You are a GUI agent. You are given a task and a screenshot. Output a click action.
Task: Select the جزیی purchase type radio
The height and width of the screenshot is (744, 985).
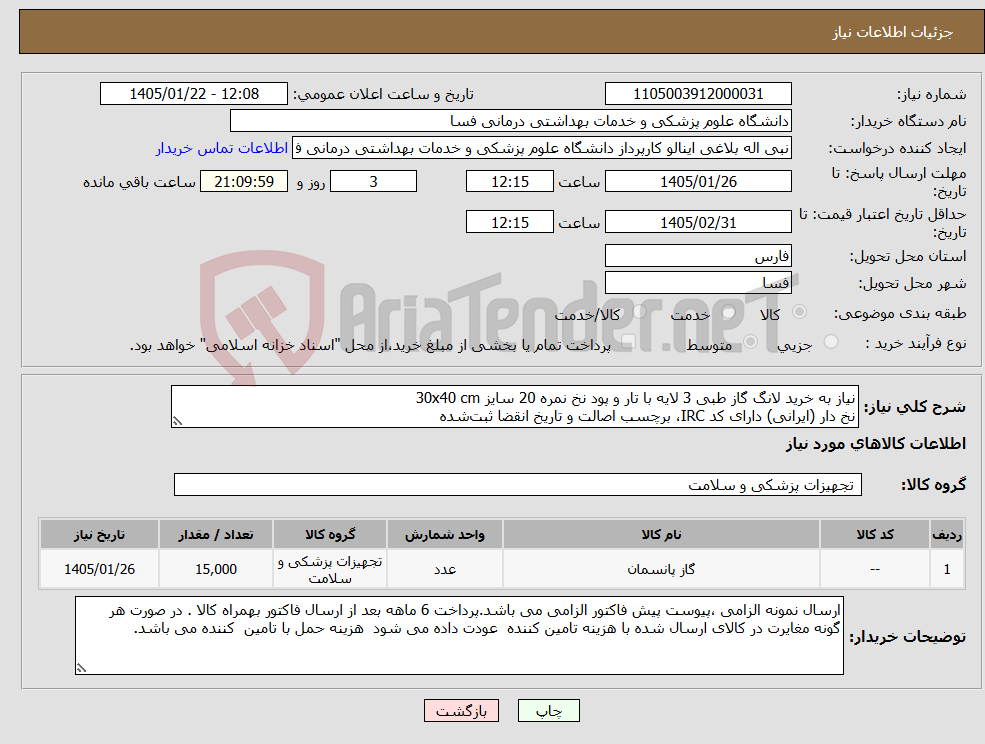tap(831, 342)
